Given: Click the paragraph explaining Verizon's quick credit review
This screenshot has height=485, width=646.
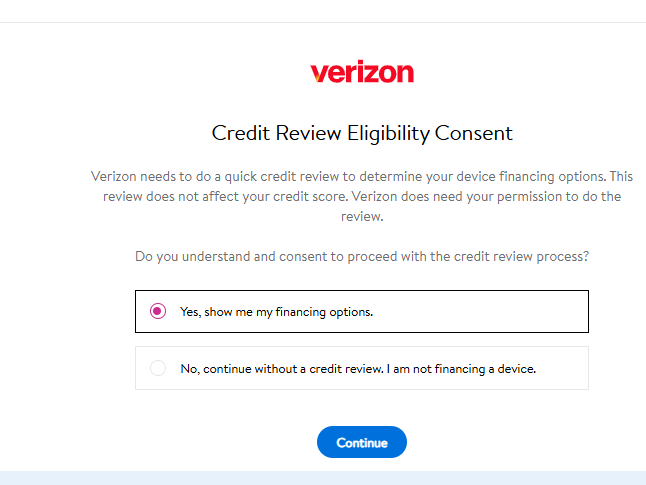Looking at the screenshot, I should [362, 196].
